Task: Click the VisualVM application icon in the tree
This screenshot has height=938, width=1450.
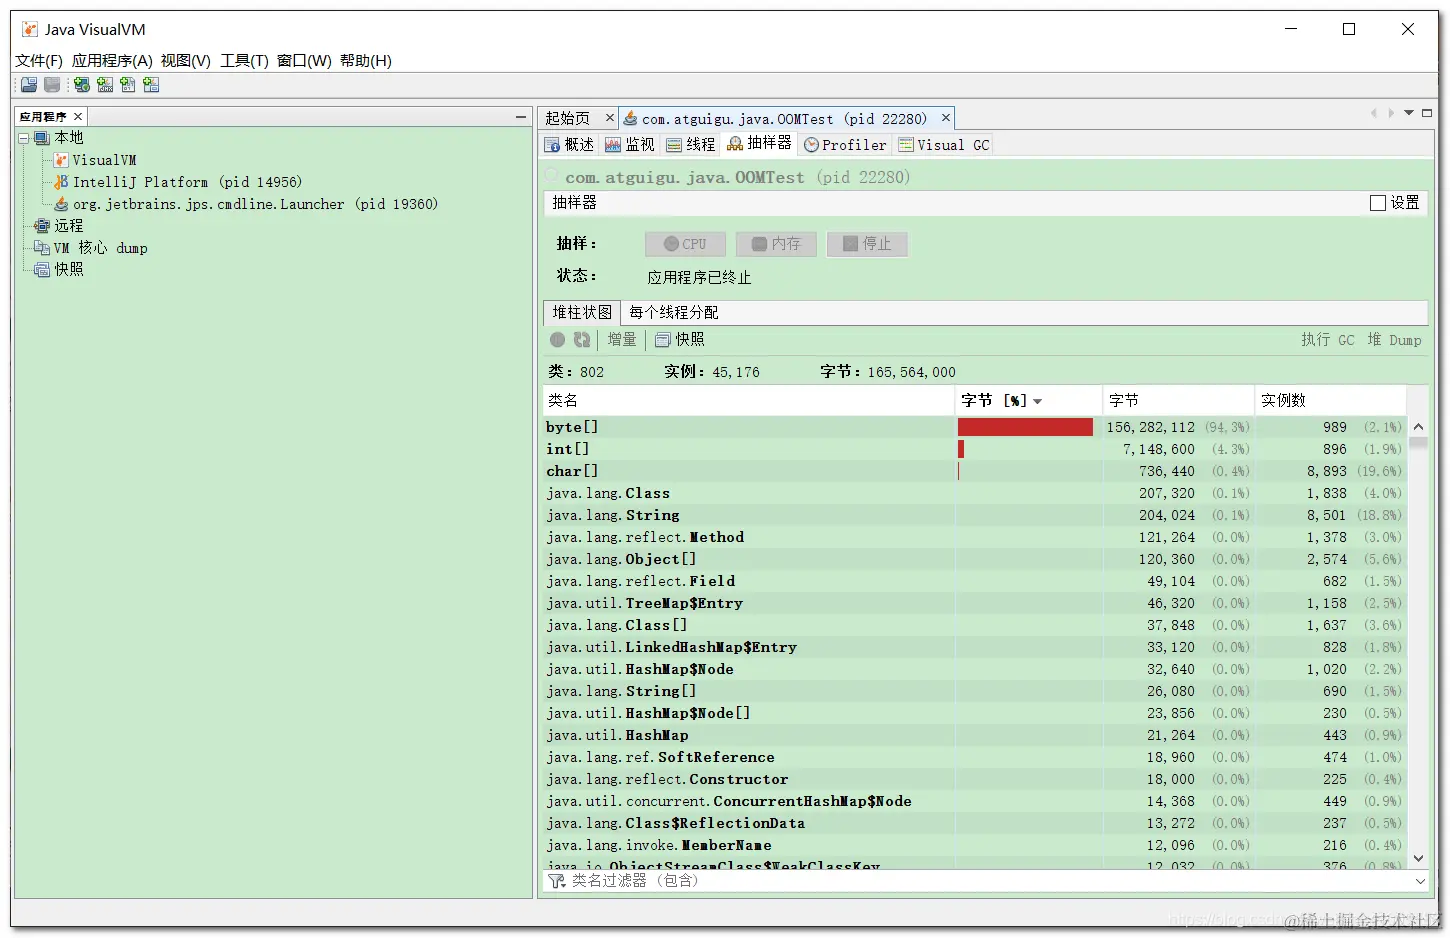Action: [61, 160]
